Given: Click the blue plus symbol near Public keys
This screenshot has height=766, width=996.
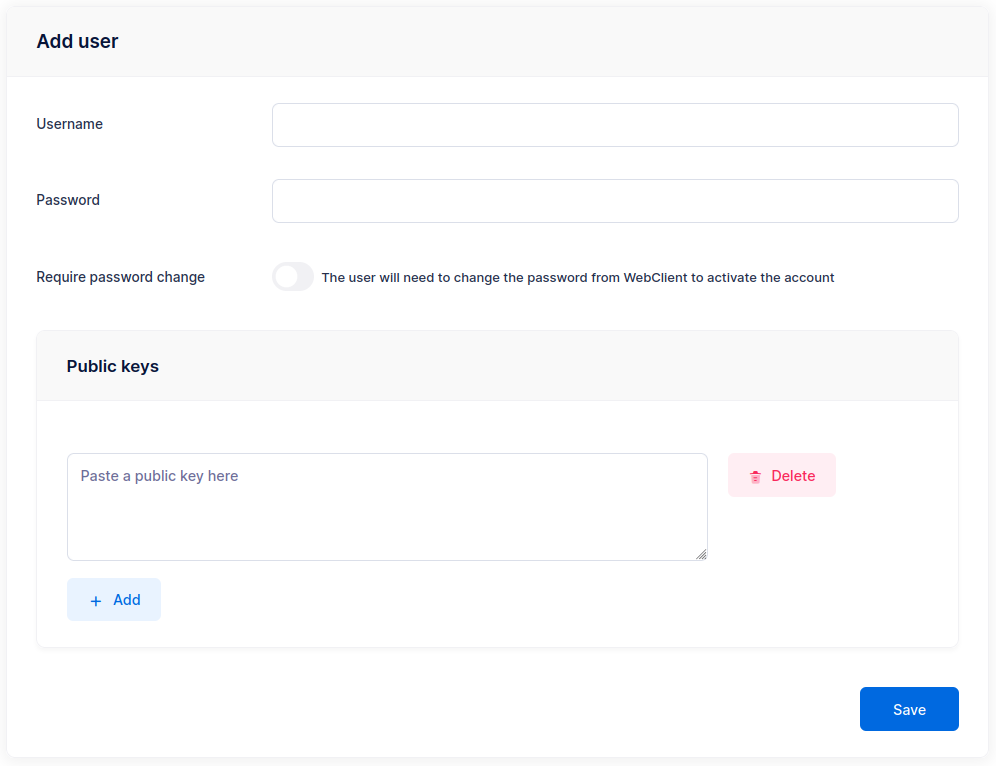Looking at the screenshot, I should pyautogui.click(x=95, y=599).
